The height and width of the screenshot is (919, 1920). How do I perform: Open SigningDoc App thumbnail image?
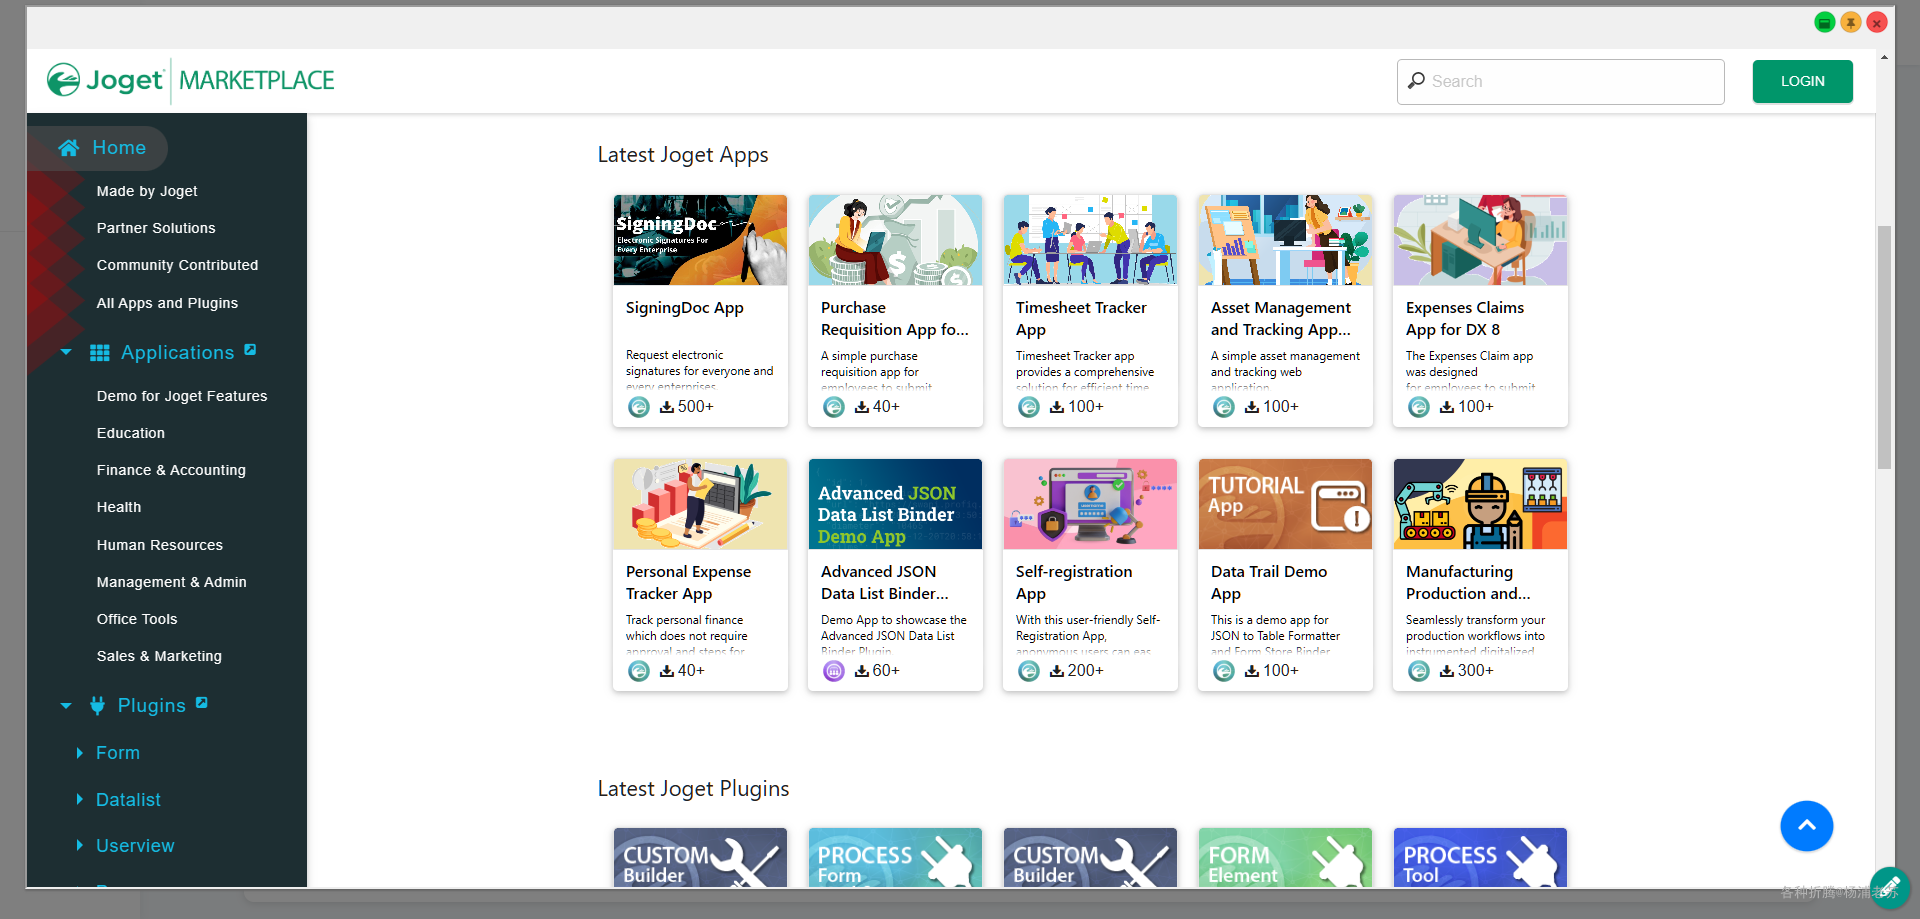[700, 240]
